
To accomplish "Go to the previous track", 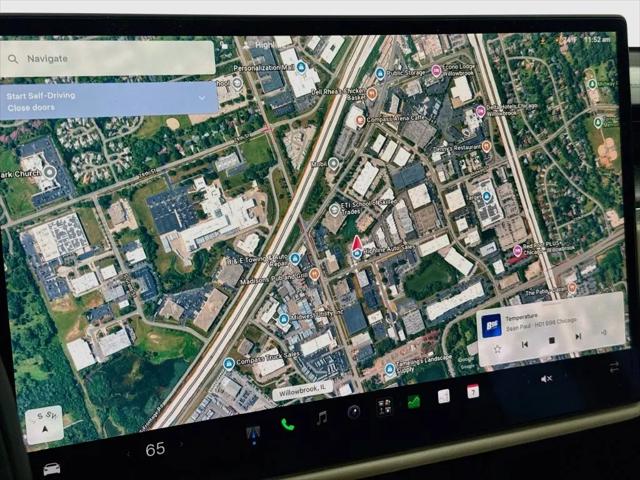I will tap(525, 344).
